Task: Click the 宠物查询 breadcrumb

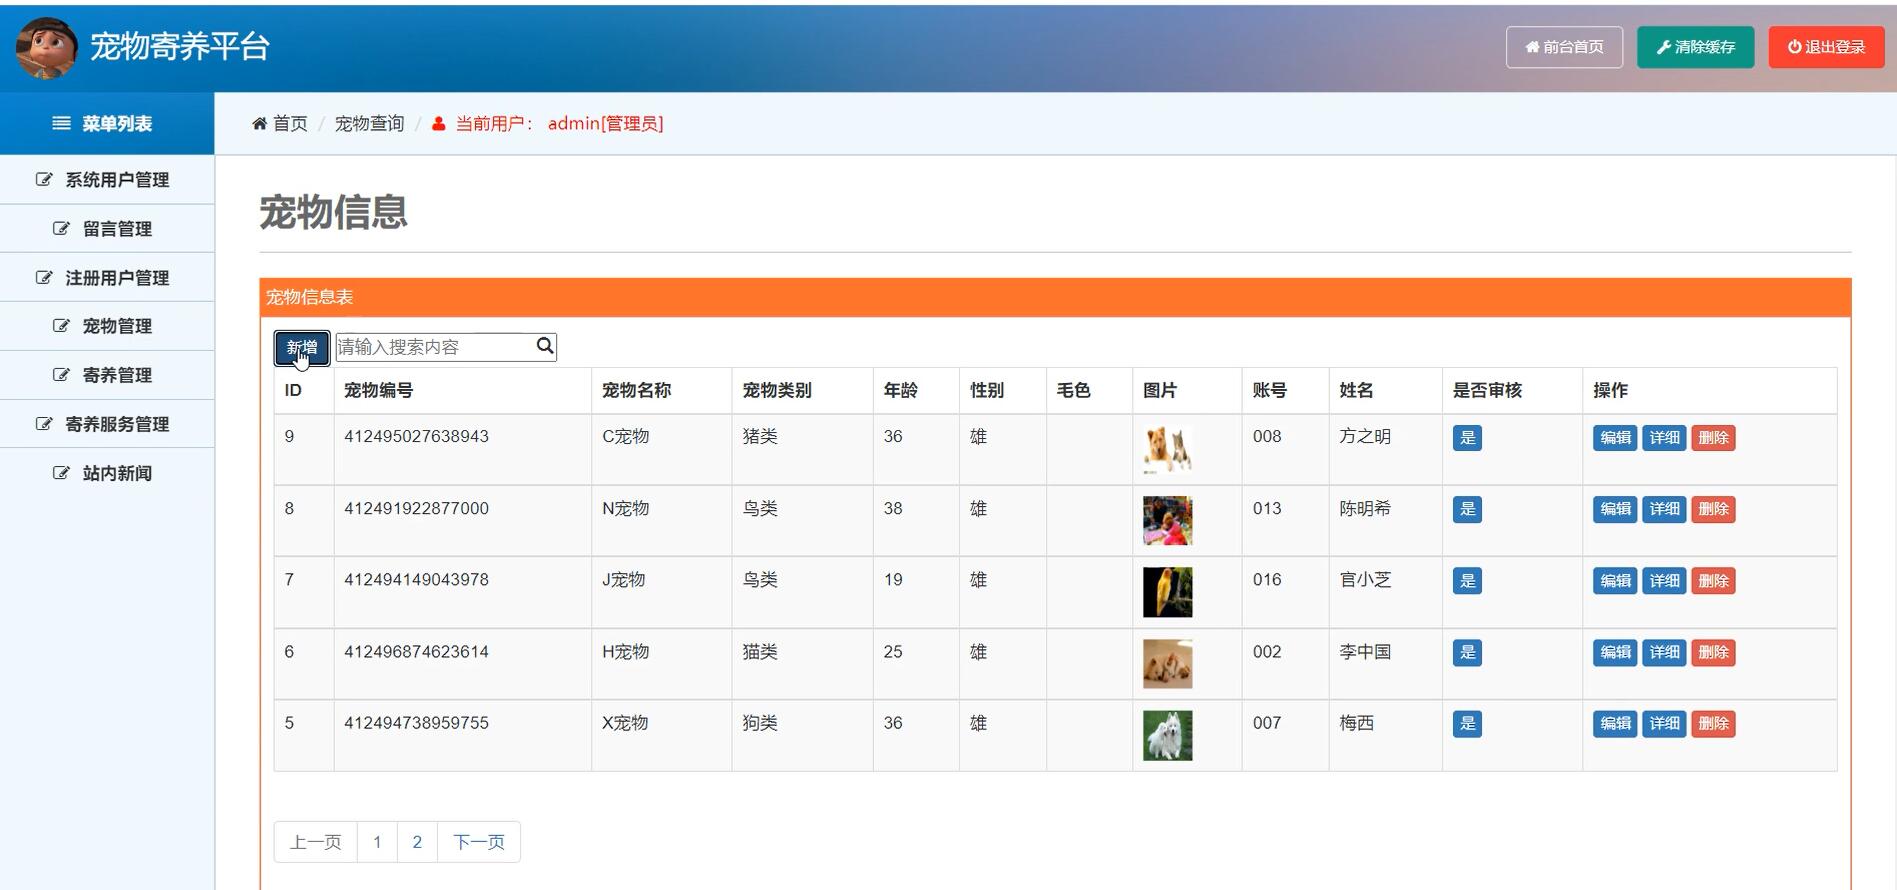Action: click(x=369, y=123)
